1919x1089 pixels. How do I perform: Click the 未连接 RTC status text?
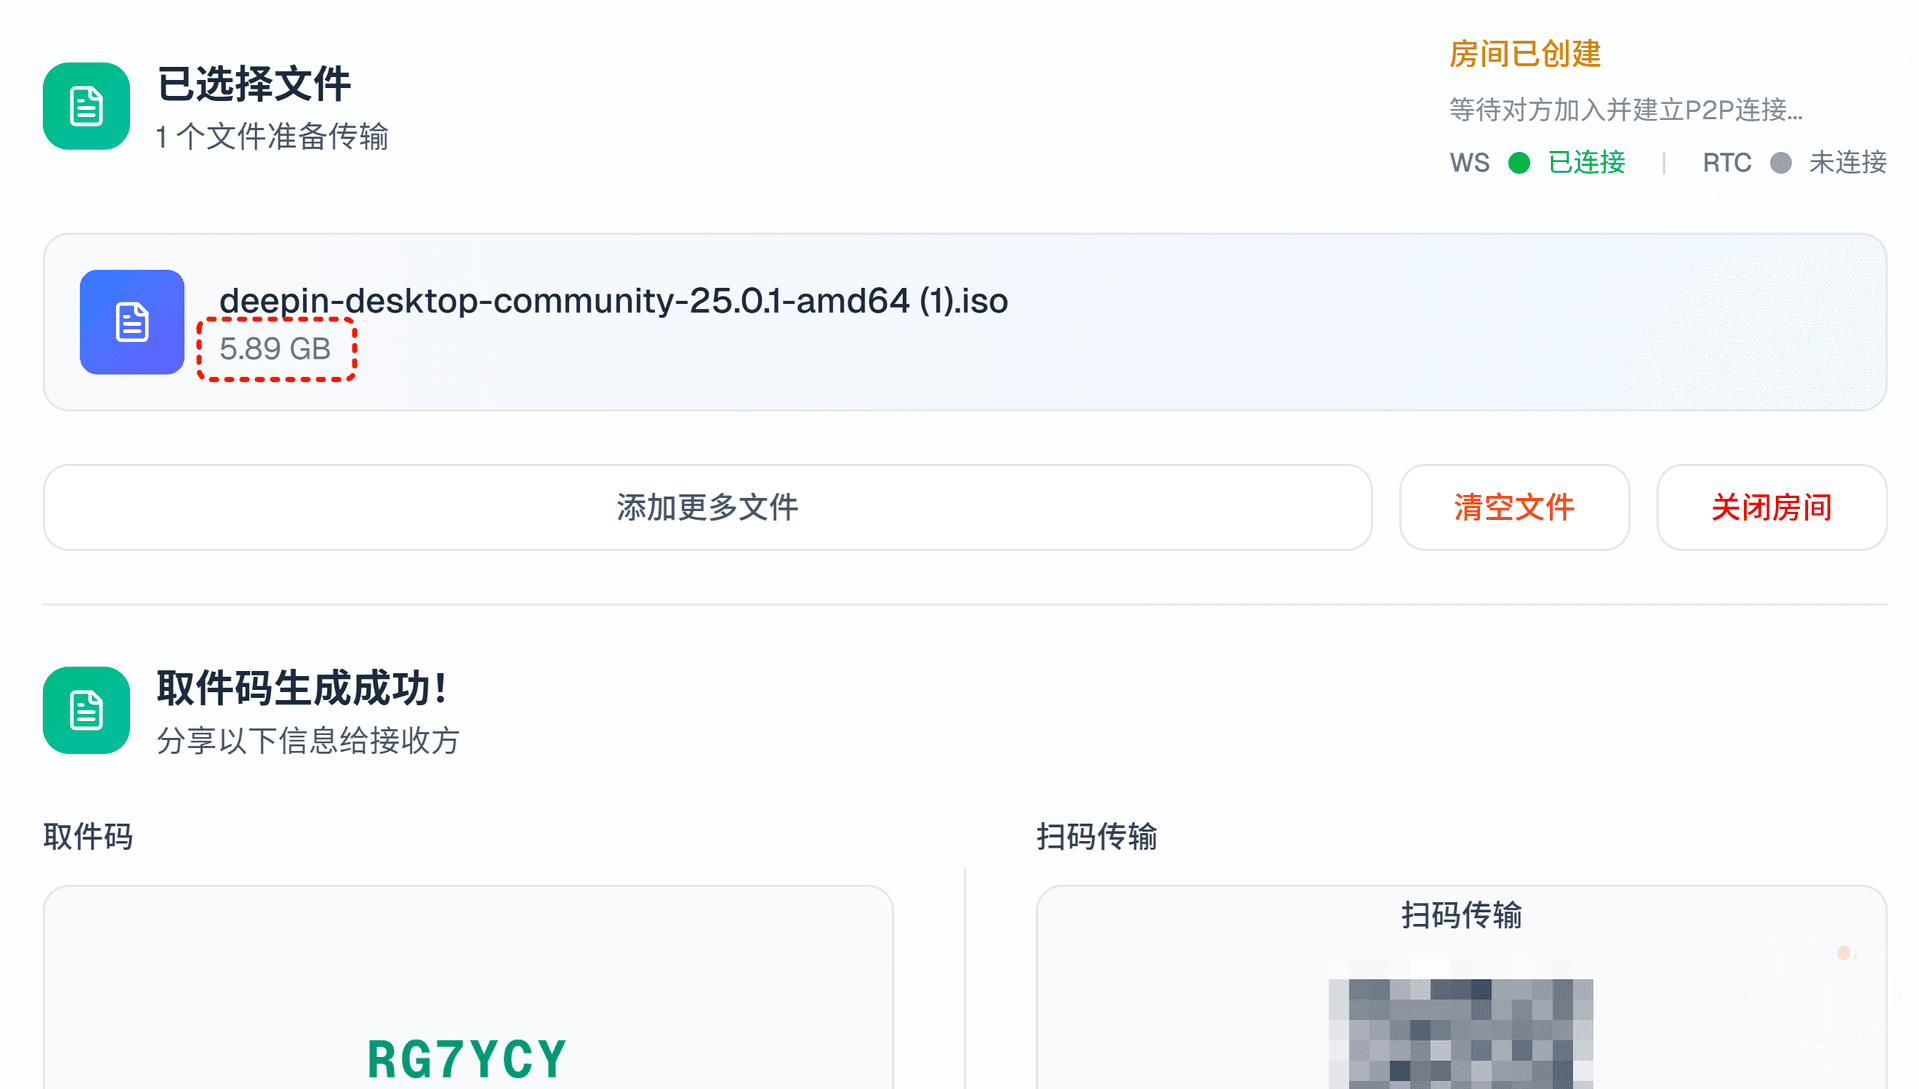pos(1847,163)
